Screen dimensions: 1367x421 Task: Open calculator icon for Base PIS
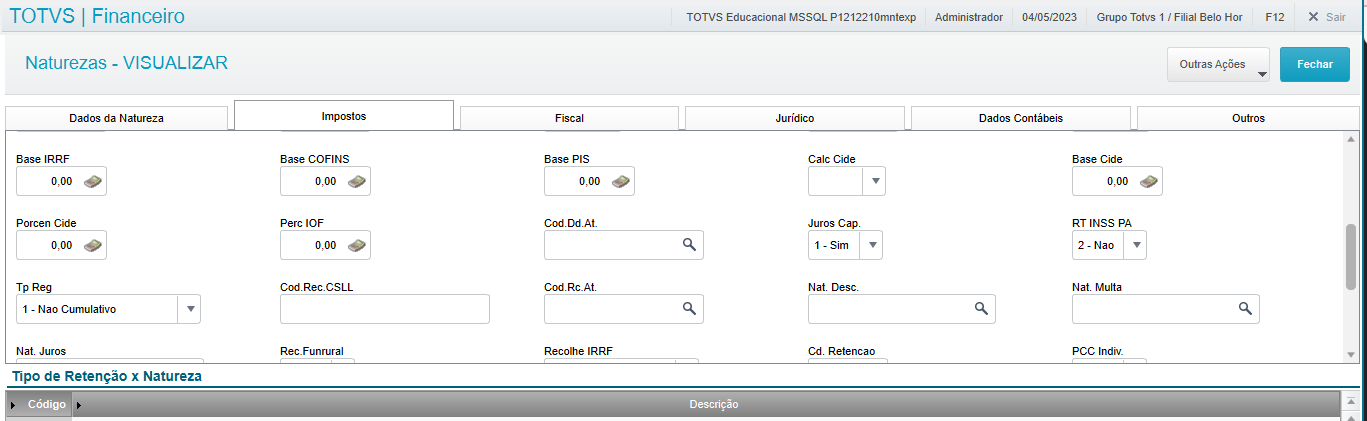click(x=622, y=181)
